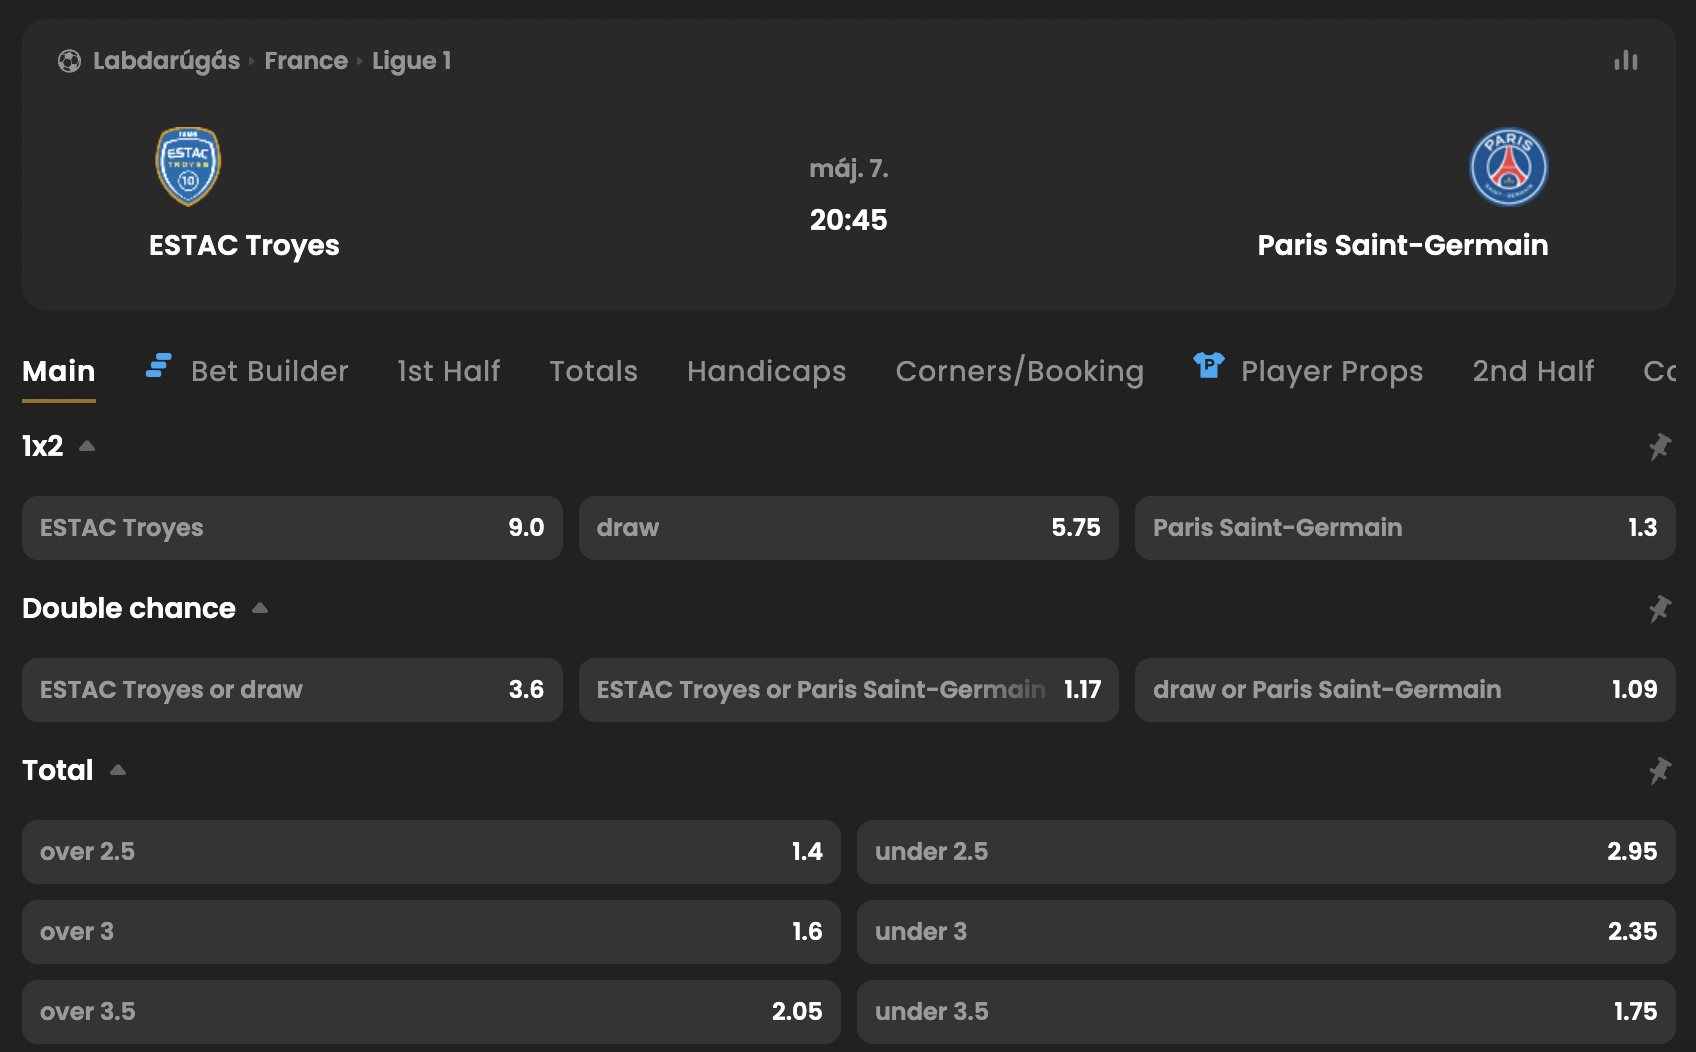Open the 1st Half tab
The height and width of the screenshot is (1052, 1696).
(x=449, y=371)
